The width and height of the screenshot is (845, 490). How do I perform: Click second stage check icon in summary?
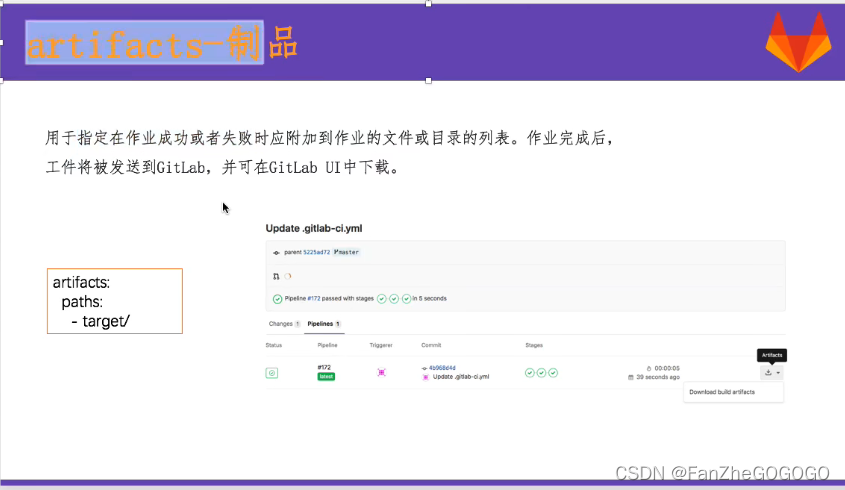[394, 299]
